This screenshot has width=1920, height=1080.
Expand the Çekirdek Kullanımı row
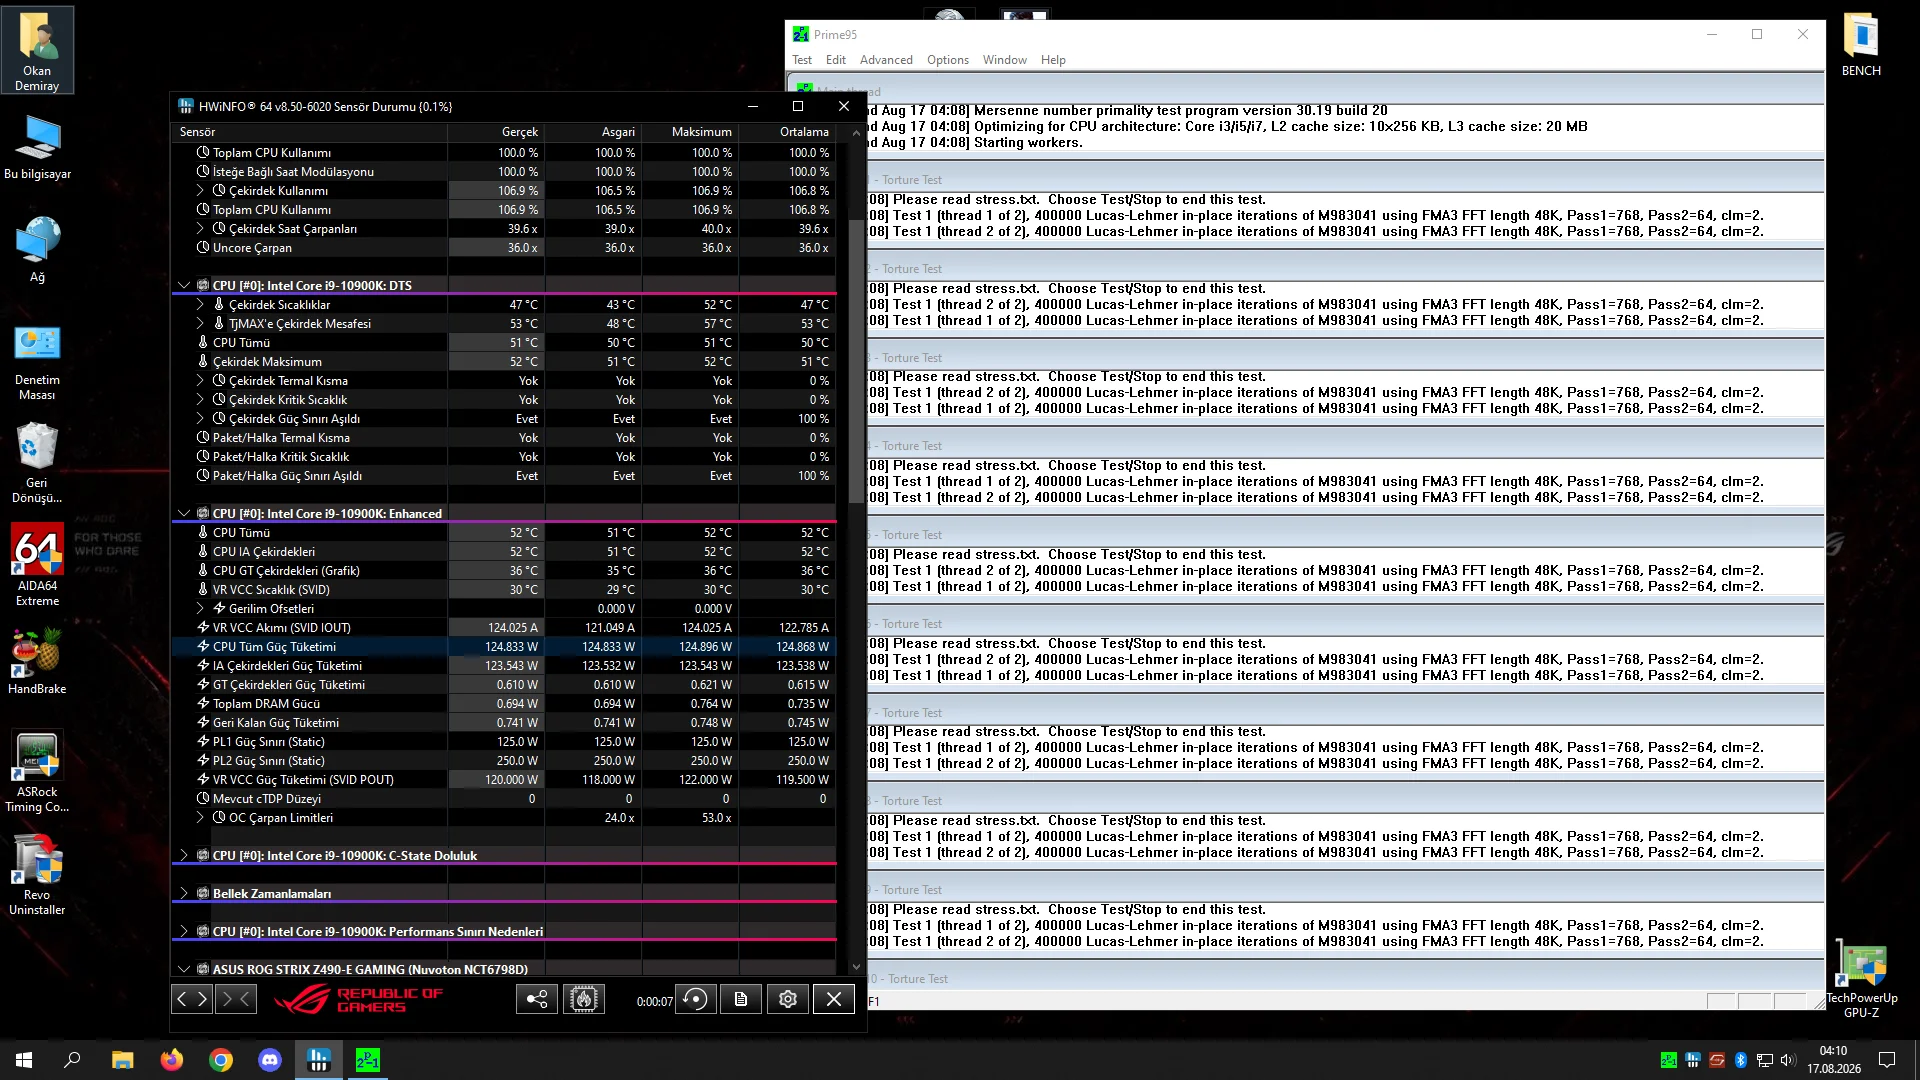[200, 191]
